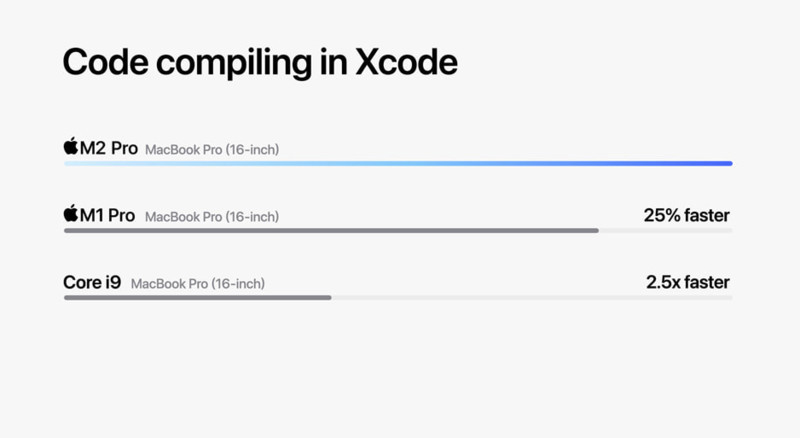Select the 'Code compiling in Xcode' heading
This screenshot has height=438, width=800.
(260, 63)
